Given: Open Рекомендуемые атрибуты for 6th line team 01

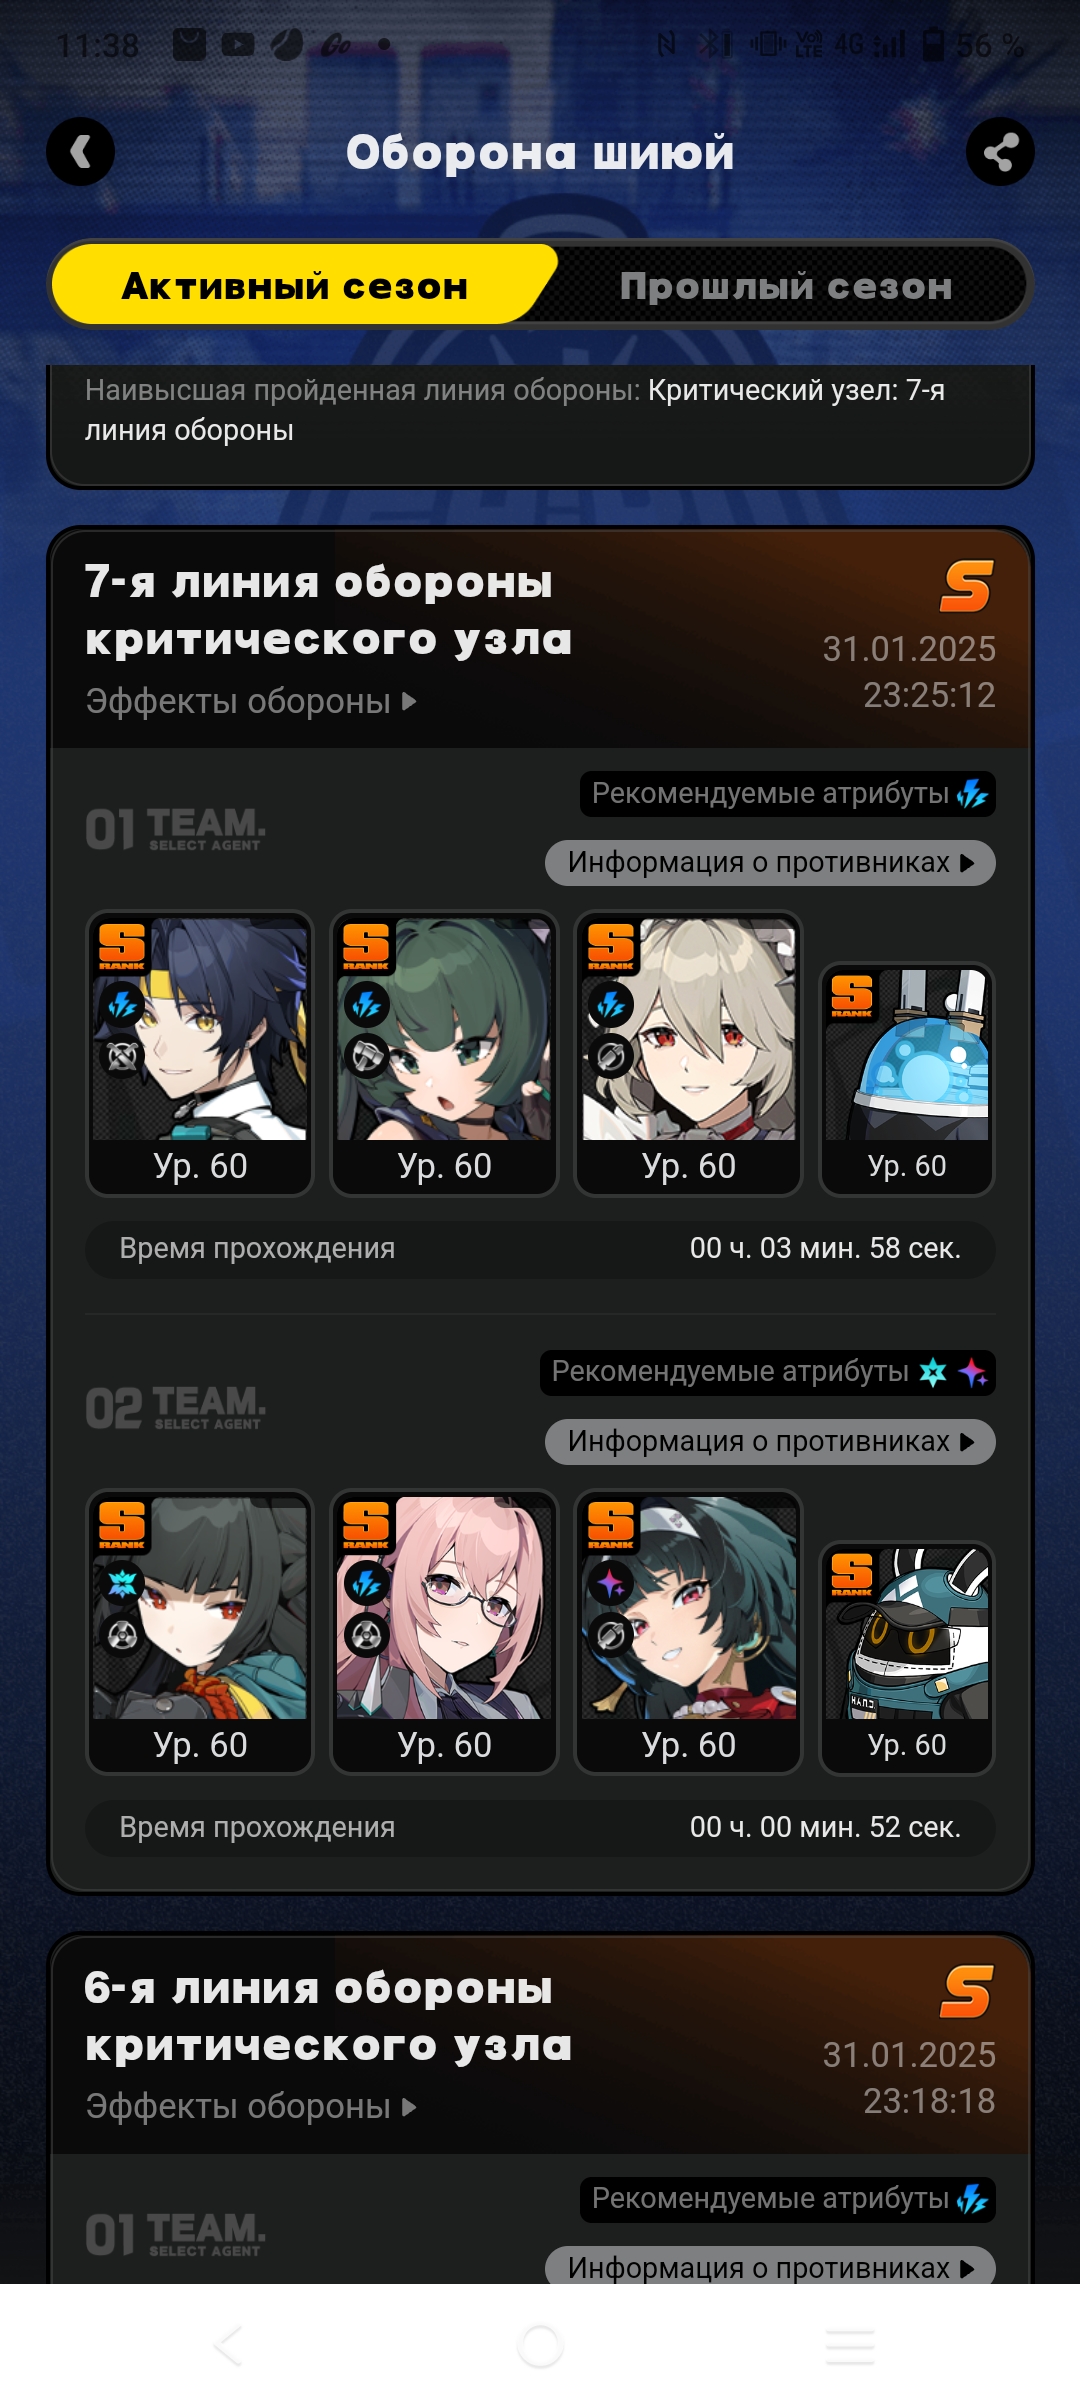Looking at the screenshot, I should click(788, 2199).
